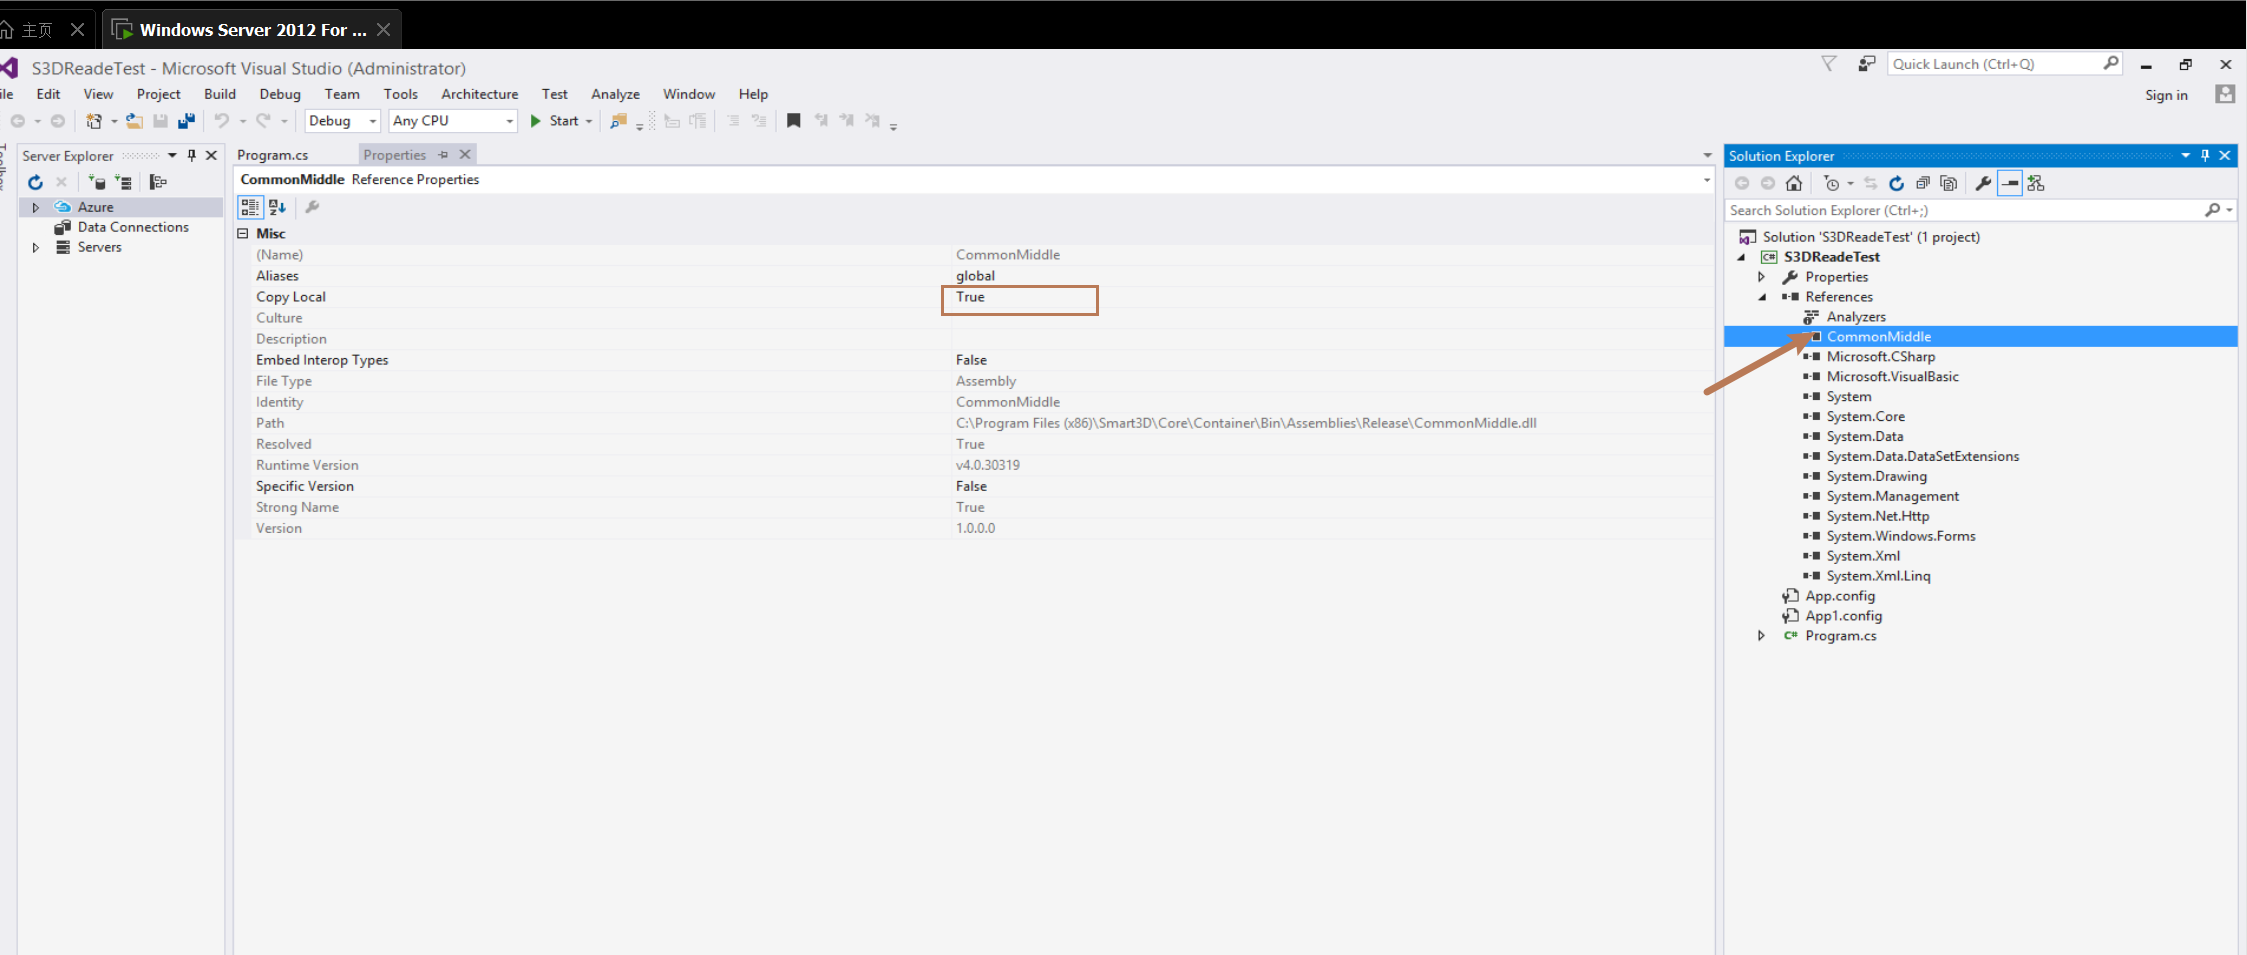The image size is (2247, 955).
Task: Show properties in Categorized view
Action: coord(250,207)
